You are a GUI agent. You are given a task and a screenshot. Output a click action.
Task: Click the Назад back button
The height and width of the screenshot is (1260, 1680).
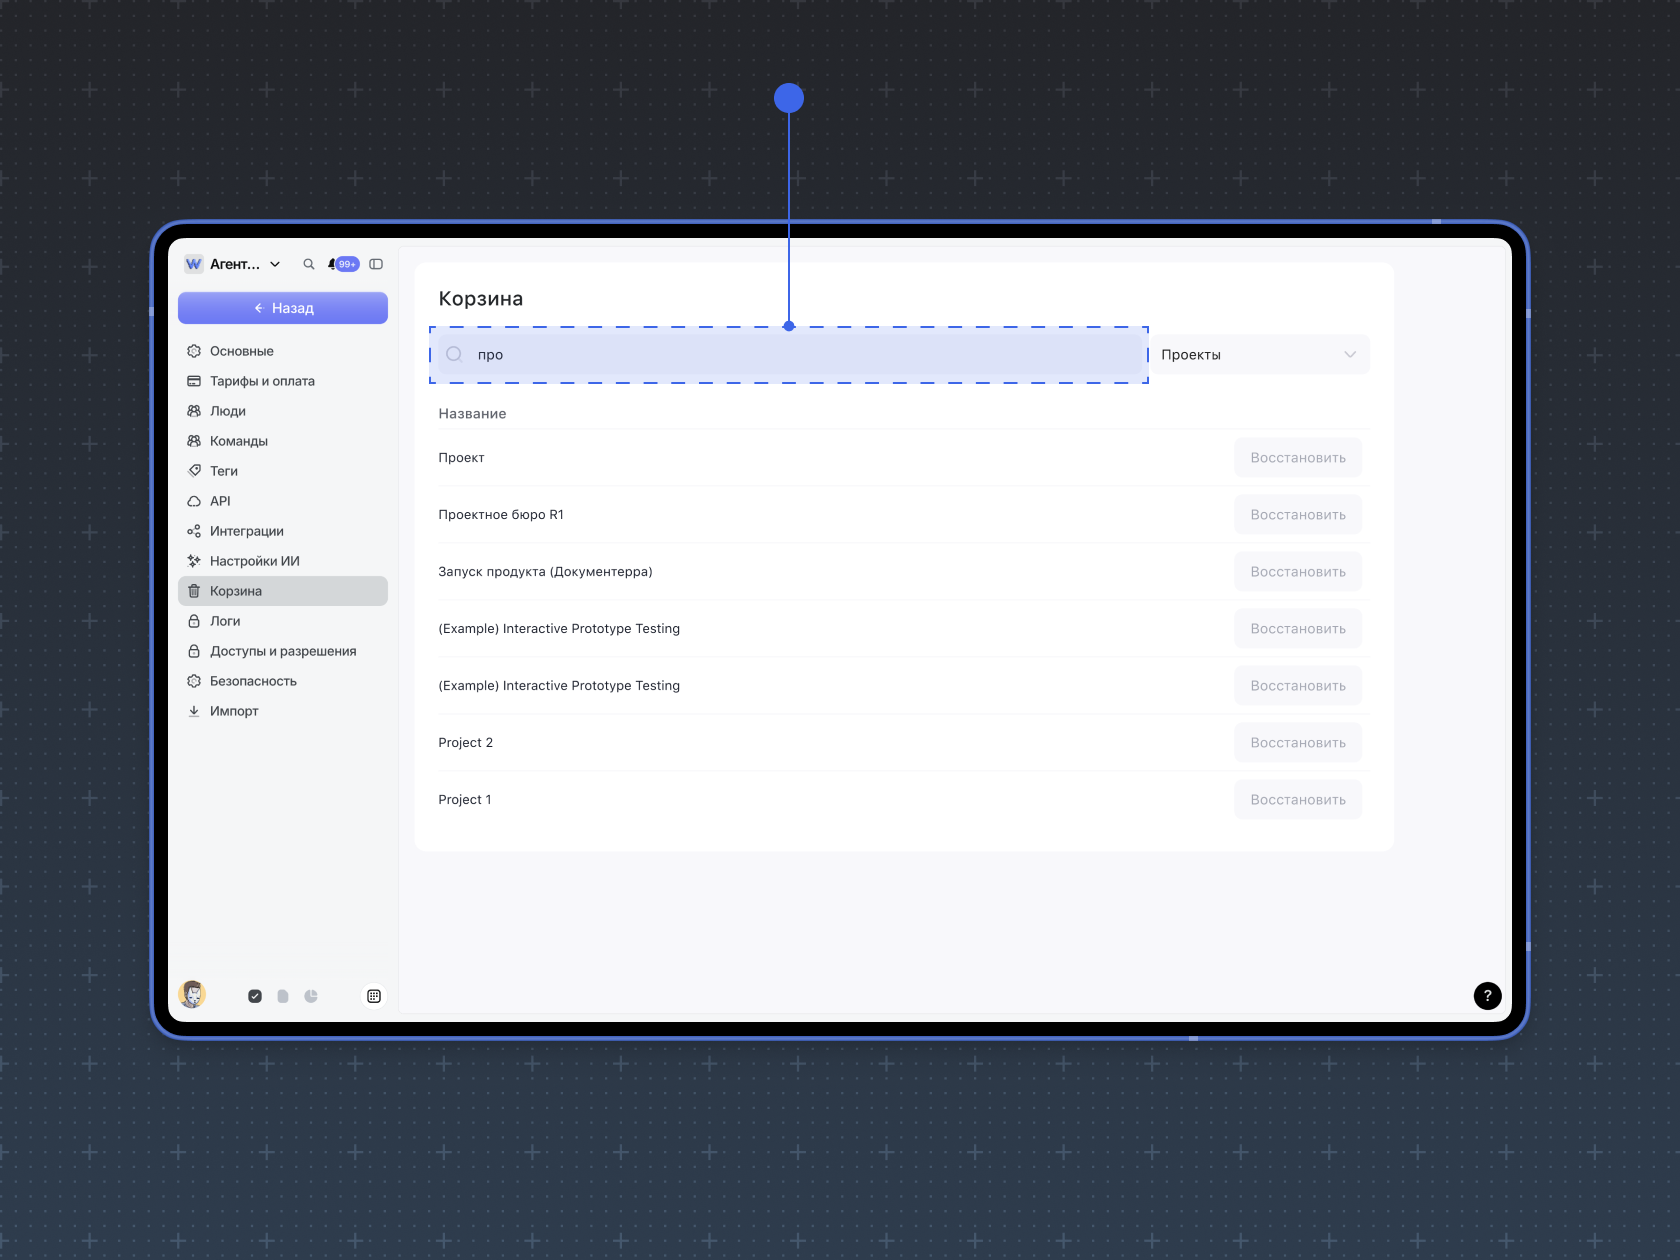pyautogui.click(x=283, y=308)
